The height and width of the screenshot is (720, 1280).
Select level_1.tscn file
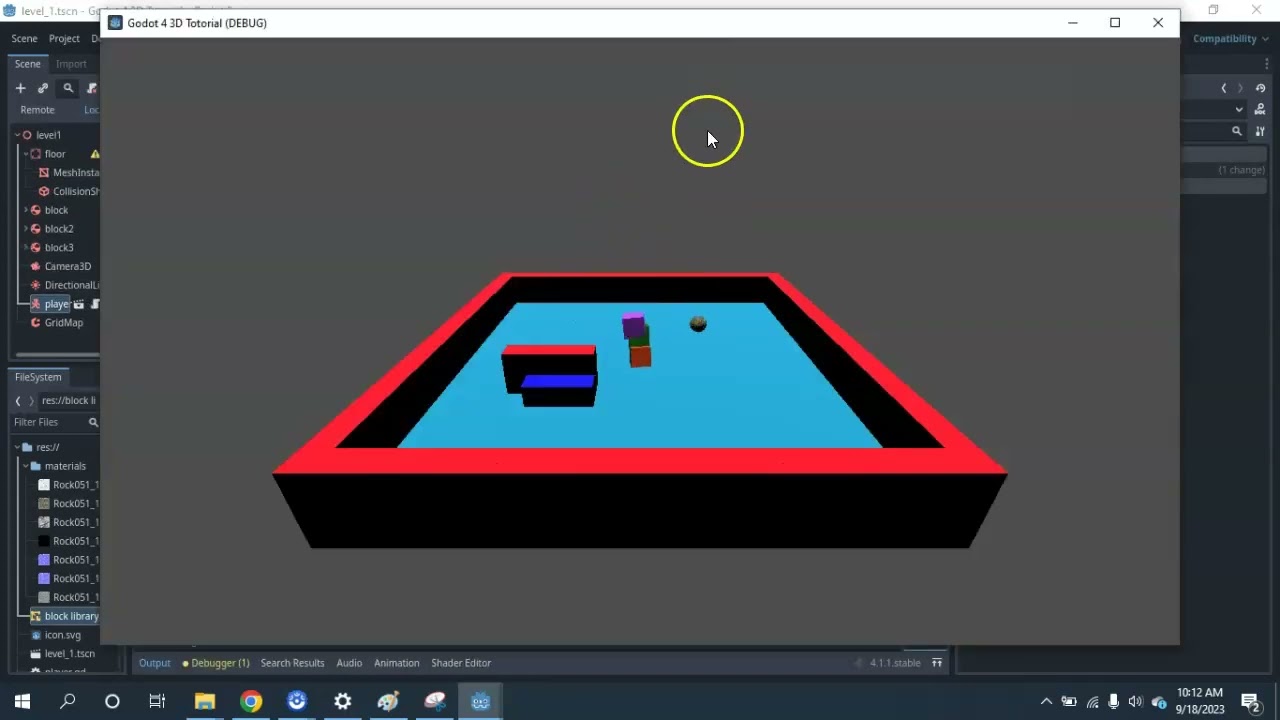coord(62,654)
